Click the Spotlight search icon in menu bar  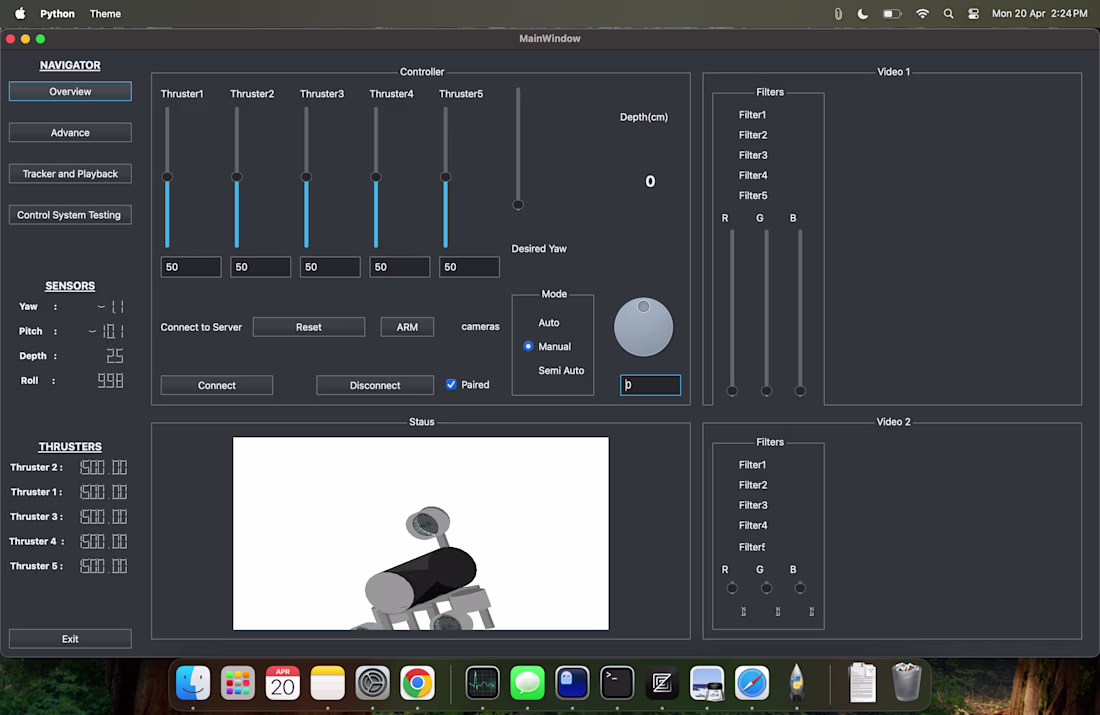pyautogui.click(x=948, y=14)
